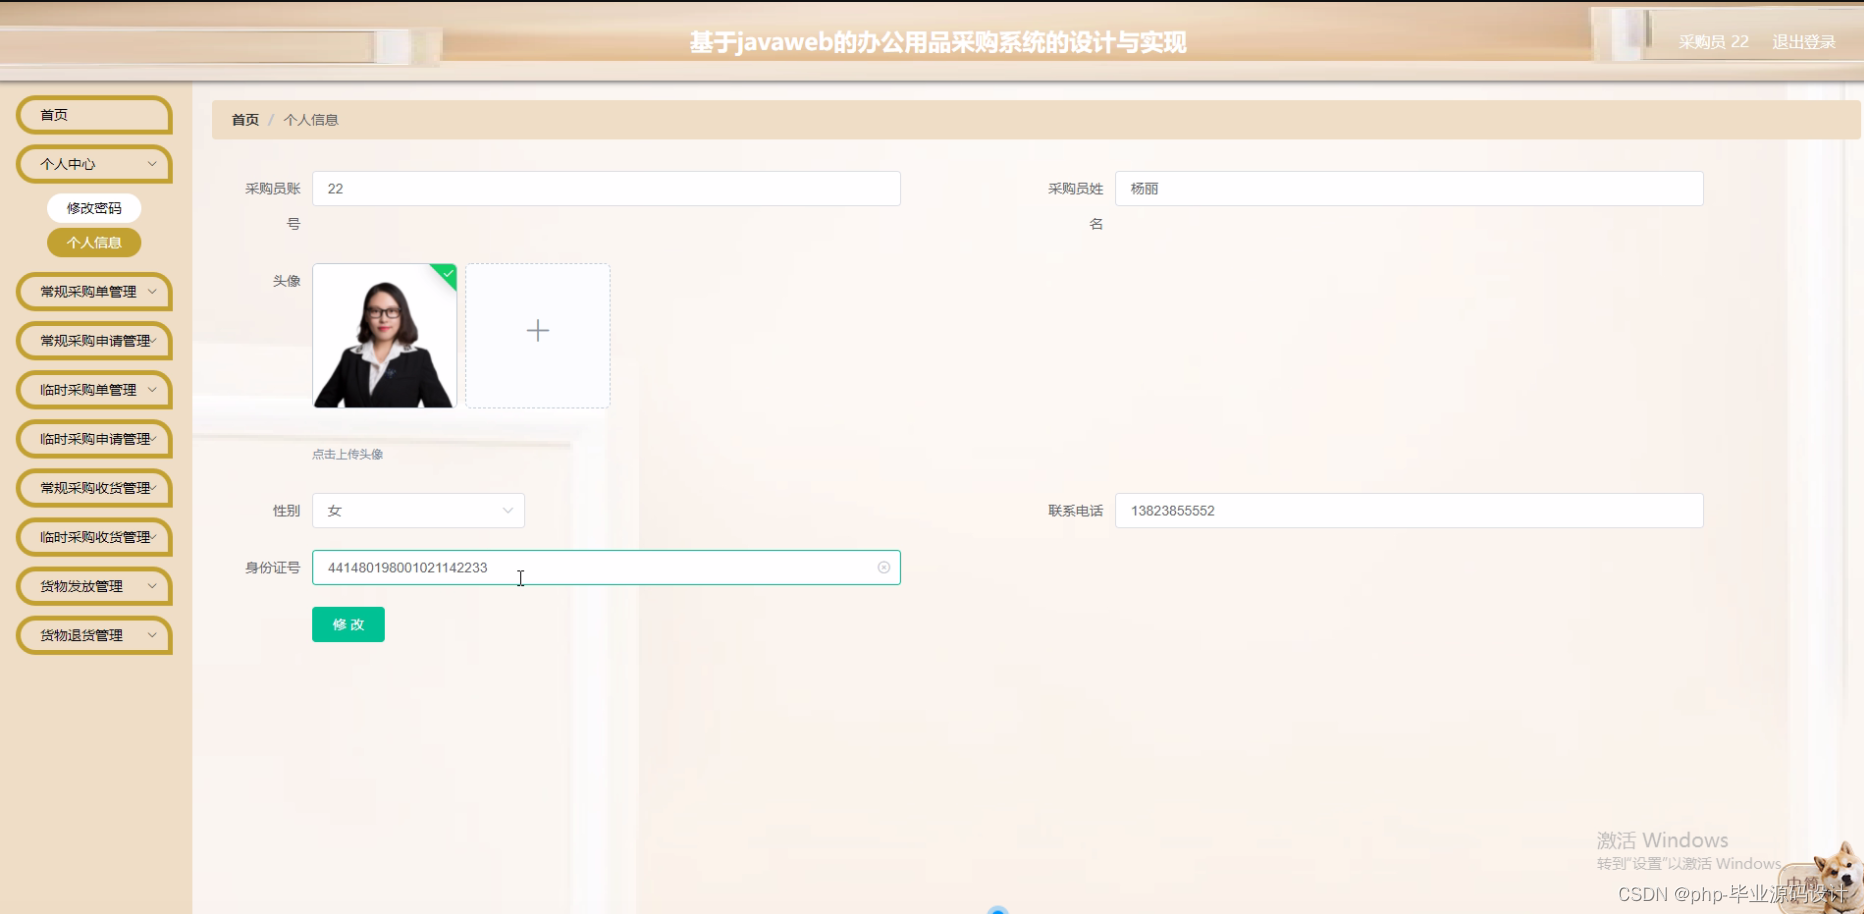Click 首页 in the breadcrumb

click(x=244, y=119)
